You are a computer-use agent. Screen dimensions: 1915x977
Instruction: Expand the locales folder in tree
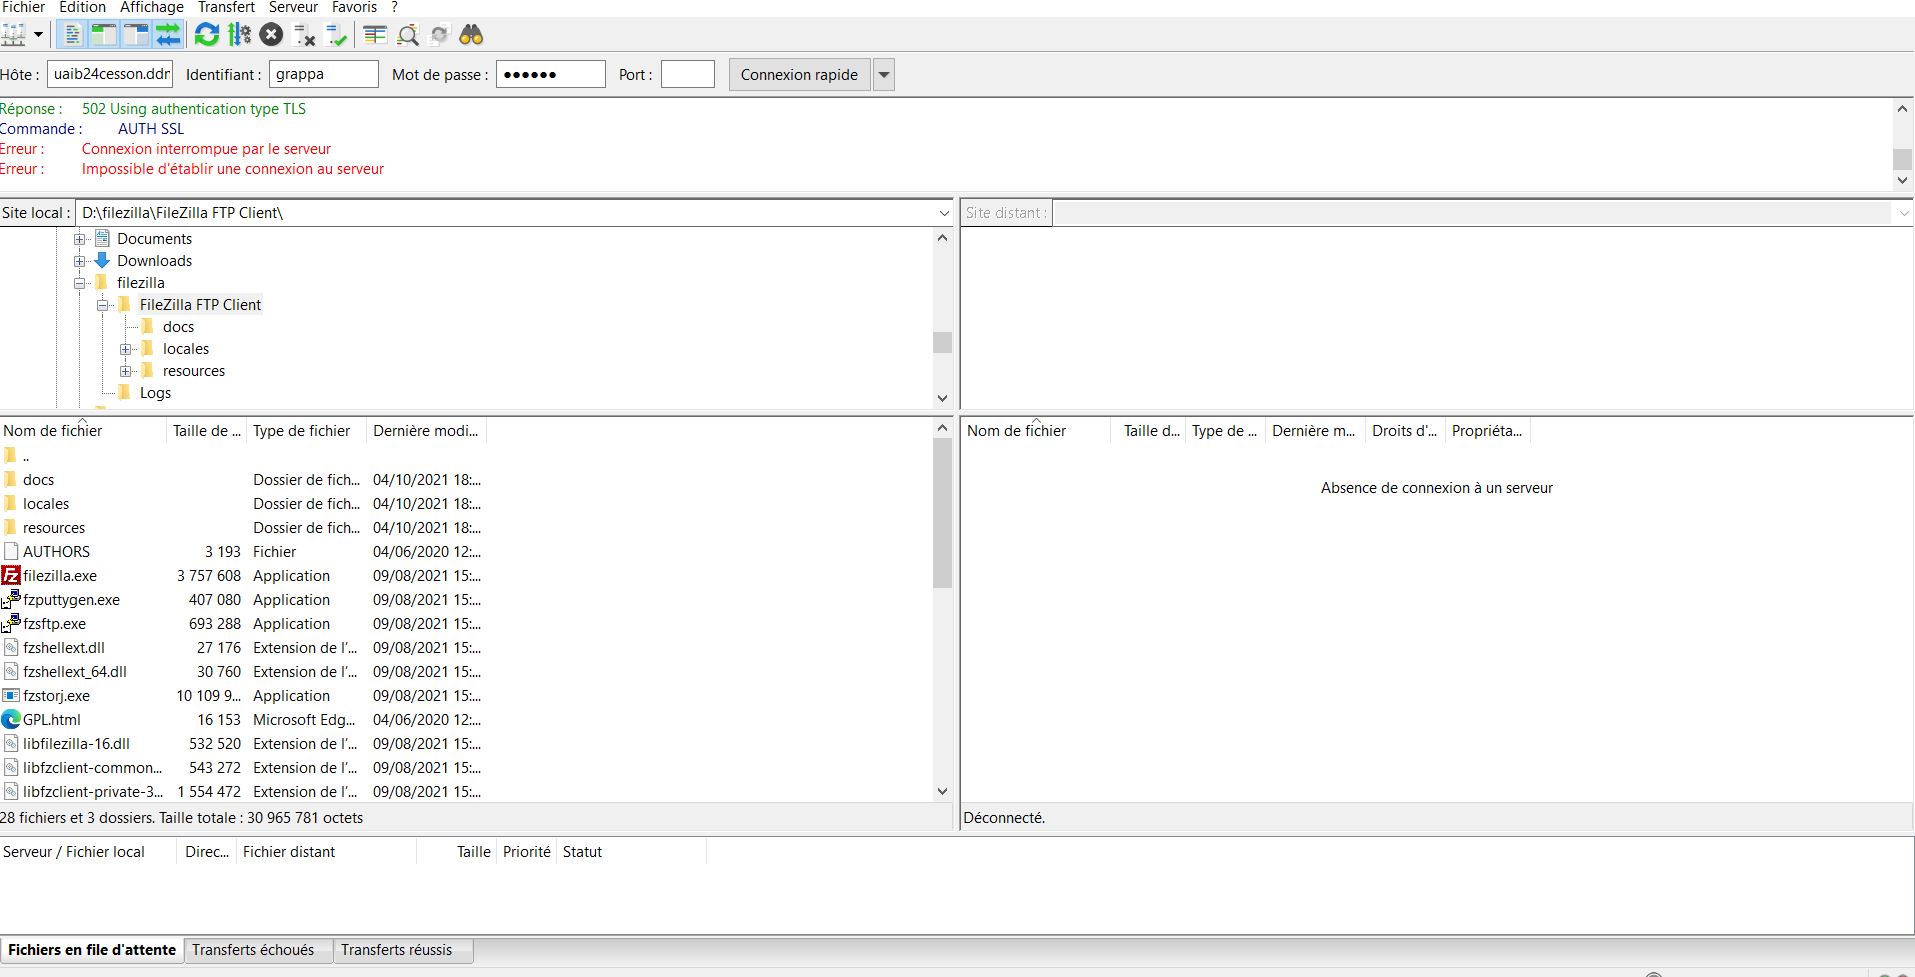click(x=126, y=349)
